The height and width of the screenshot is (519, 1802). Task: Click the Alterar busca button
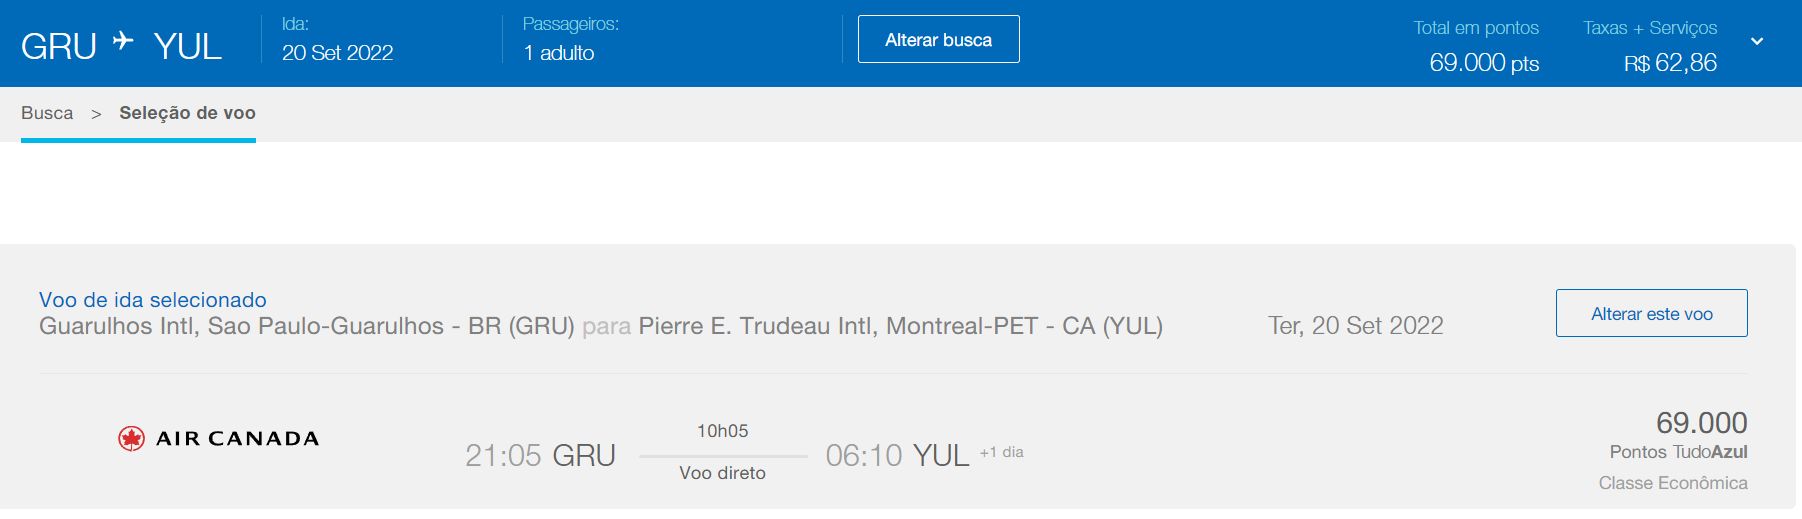[938, 40]
